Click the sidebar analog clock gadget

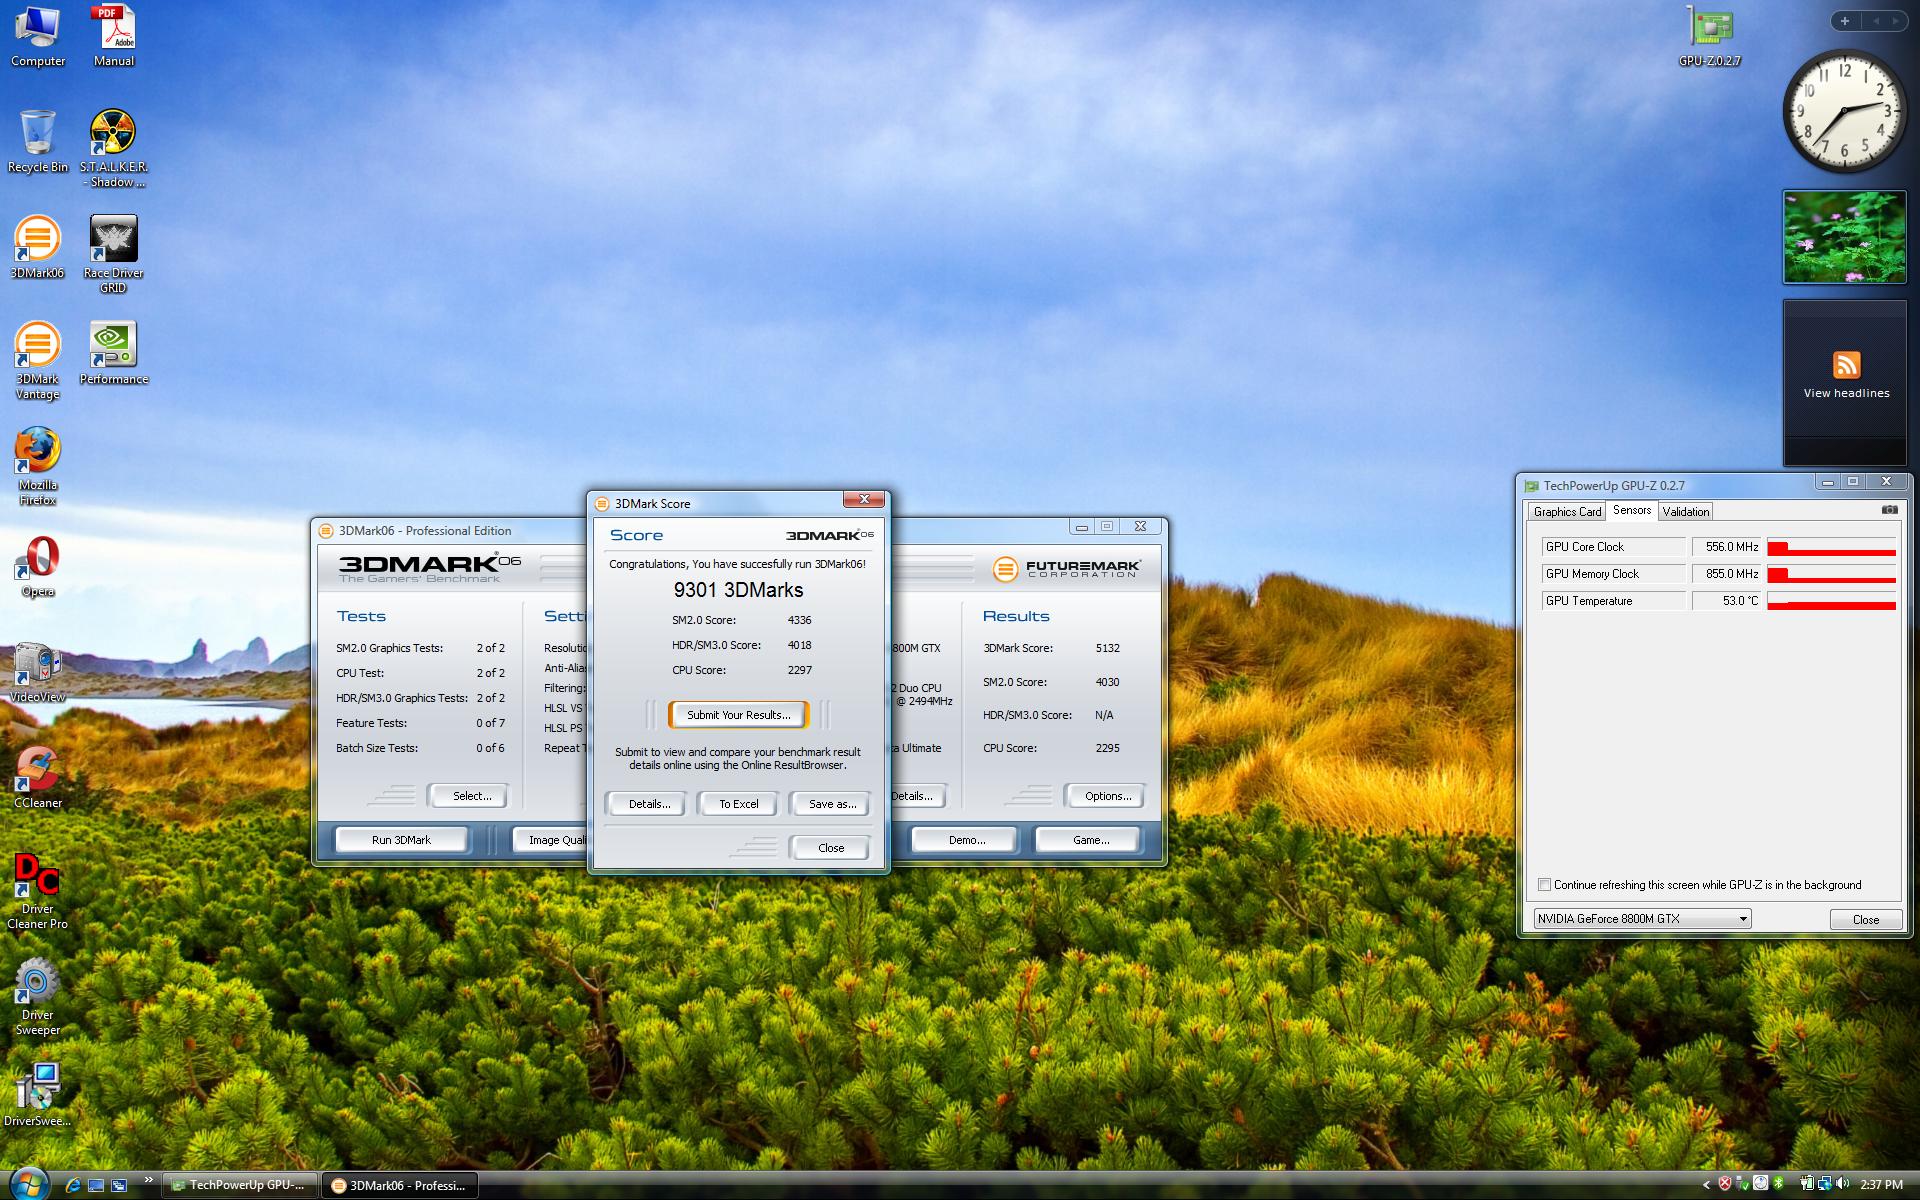(1844, 111)
